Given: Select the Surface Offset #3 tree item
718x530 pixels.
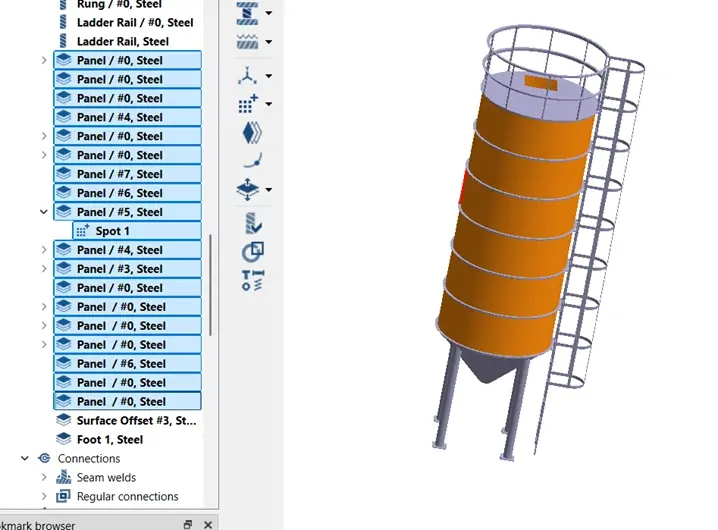Looking at the screenshot, I should tap(136, 421).
